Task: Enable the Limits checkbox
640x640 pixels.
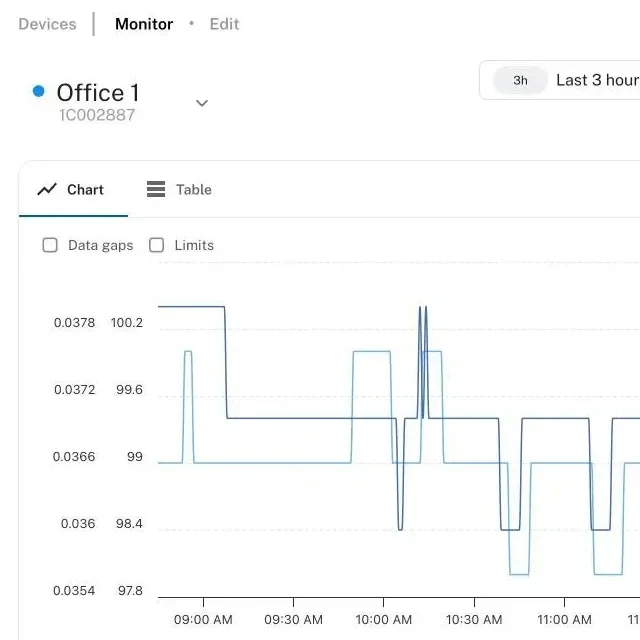Action: (156, 245)
